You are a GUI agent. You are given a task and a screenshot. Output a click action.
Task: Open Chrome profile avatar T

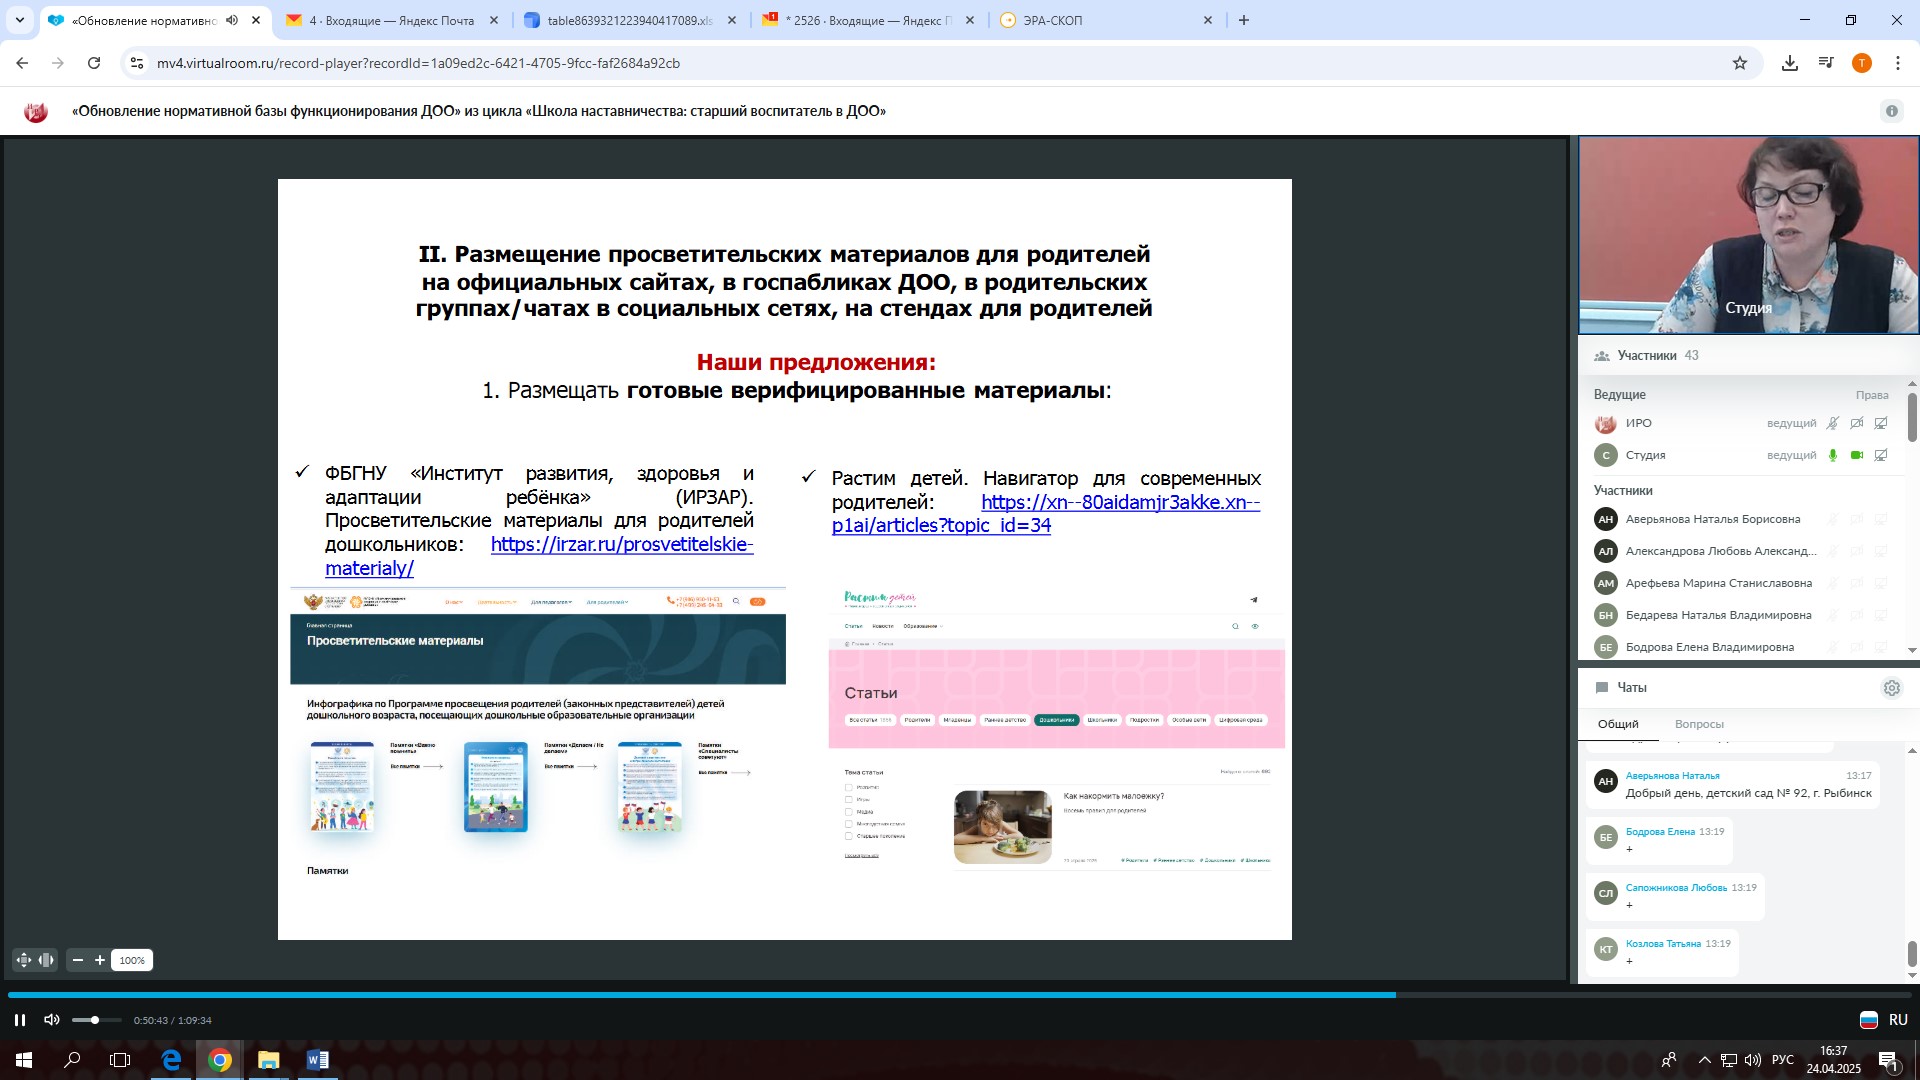point(1862,63)
